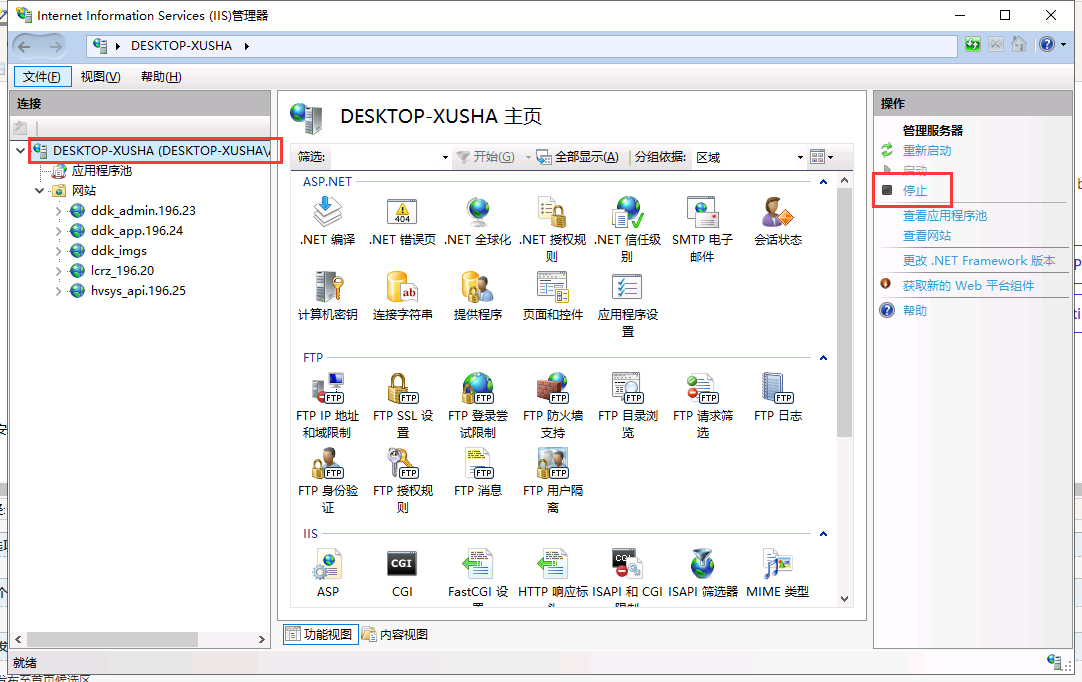The height and width of the screenshot is (682, 1082).
Task: Open the FTP 授权规则 icon
Action: (402, 462)
